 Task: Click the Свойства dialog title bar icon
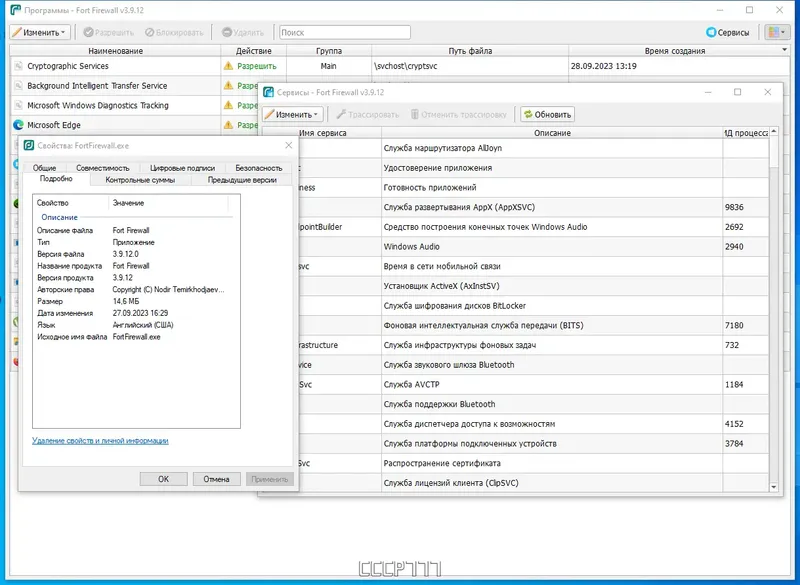[29, 145]
